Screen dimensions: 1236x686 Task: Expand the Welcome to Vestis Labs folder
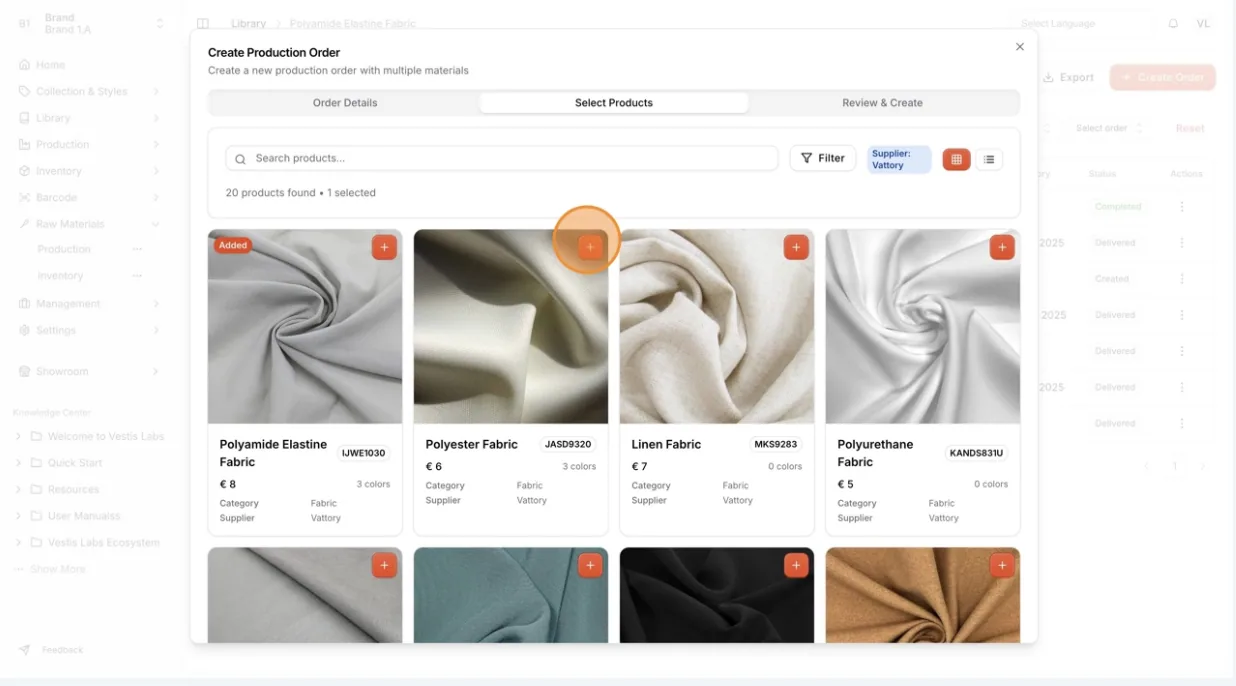88,437
